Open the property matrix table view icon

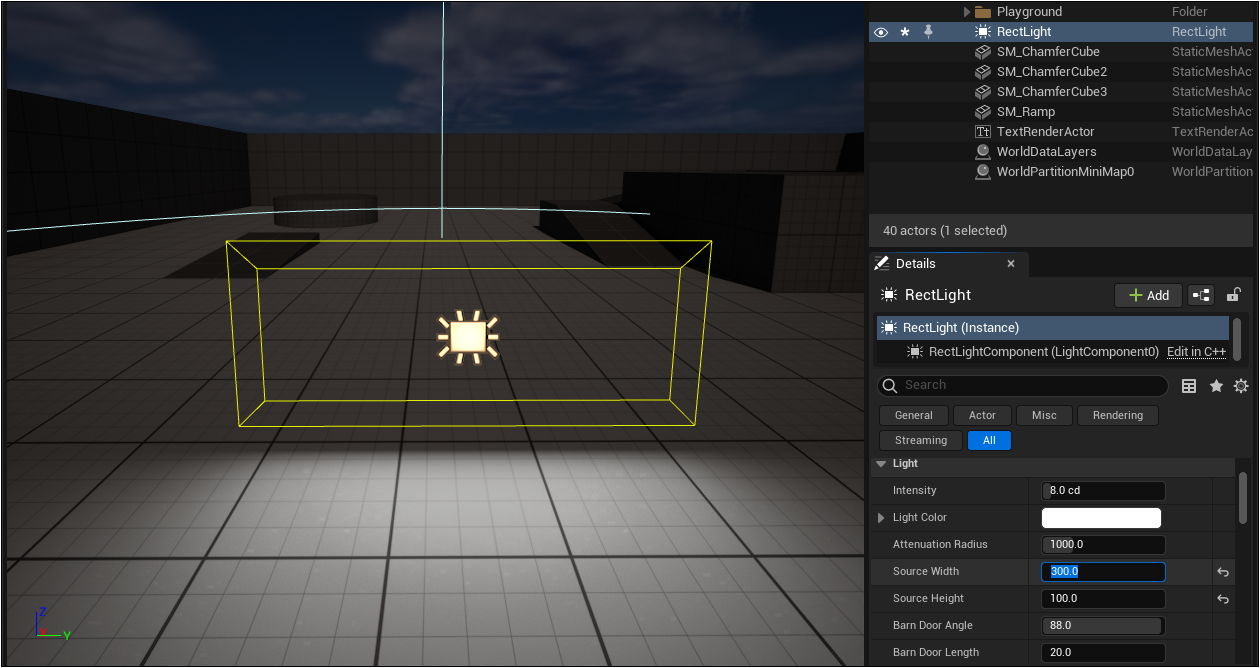point(1189,386)
